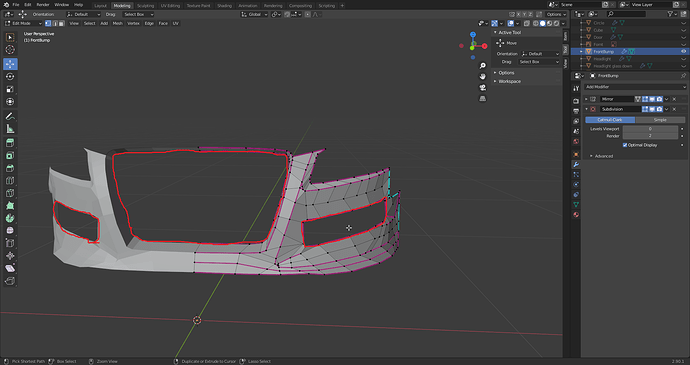Select the Select Box tool in toolbar
690x365 pixels.
coord(10,37)
